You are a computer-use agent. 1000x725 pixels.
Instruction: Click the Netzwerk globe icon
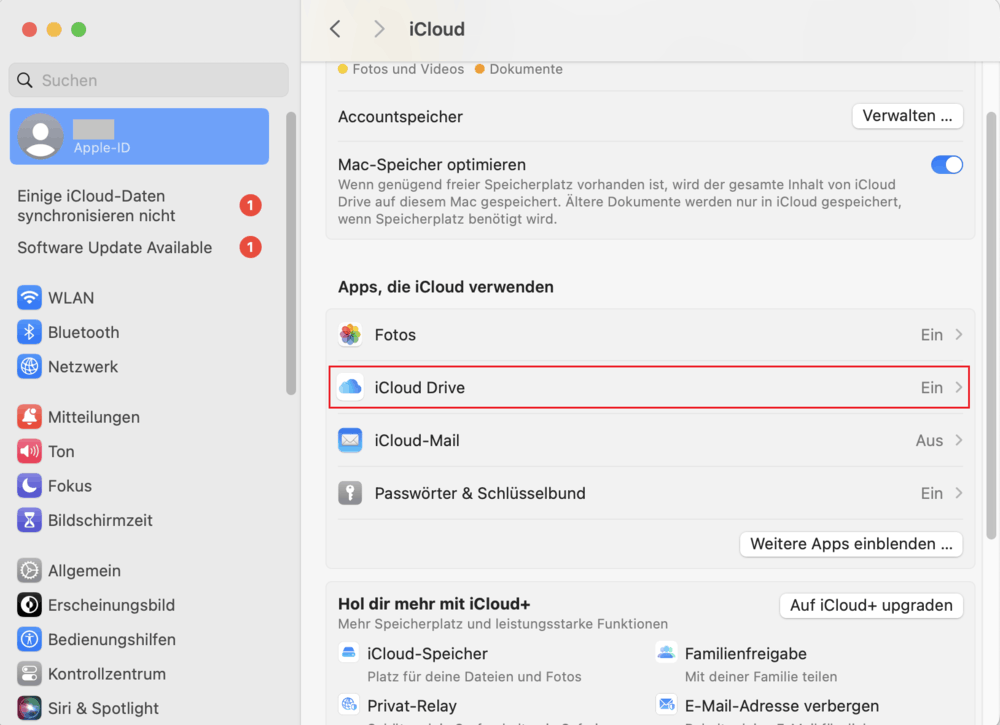coord(29,367)
